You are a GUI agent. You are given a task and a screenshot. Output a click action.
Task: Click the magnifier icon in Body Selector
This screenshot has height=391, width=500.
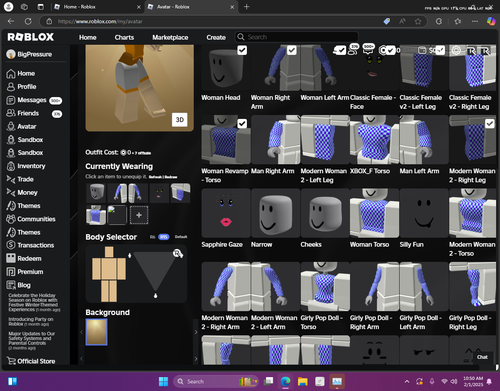[x=178, y=254]
